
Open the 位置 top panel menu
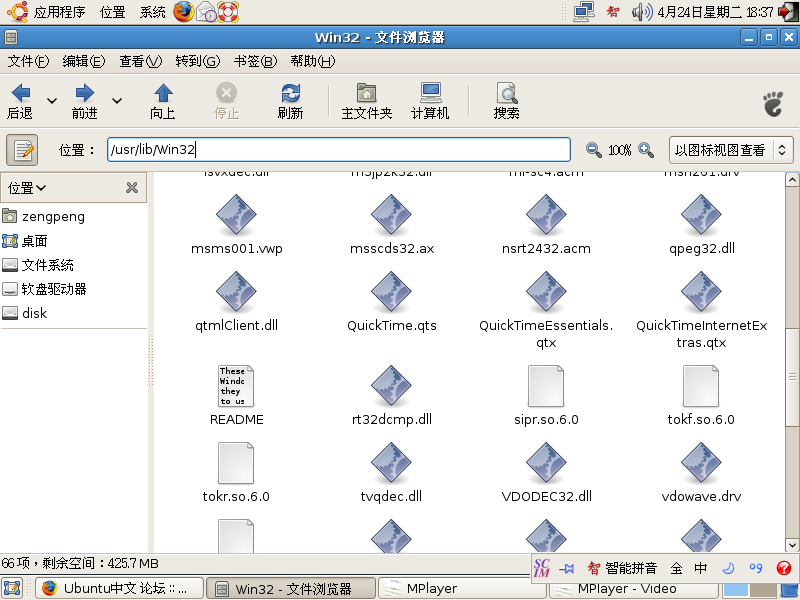(113, 12)
